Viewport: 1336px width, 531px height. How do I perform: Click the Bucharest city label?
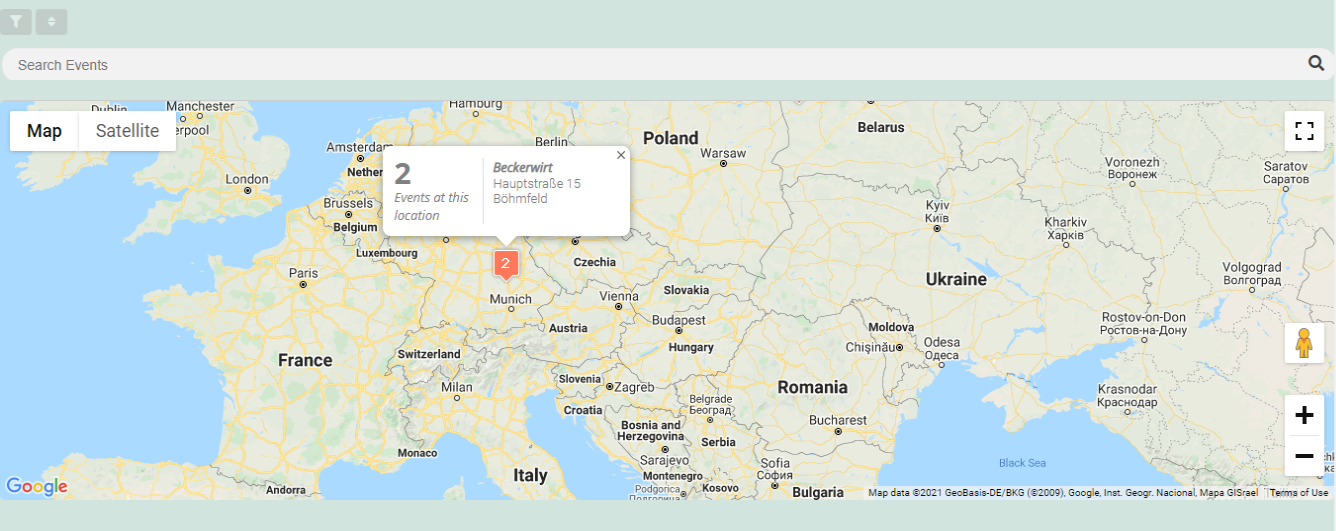pos(838,420)
